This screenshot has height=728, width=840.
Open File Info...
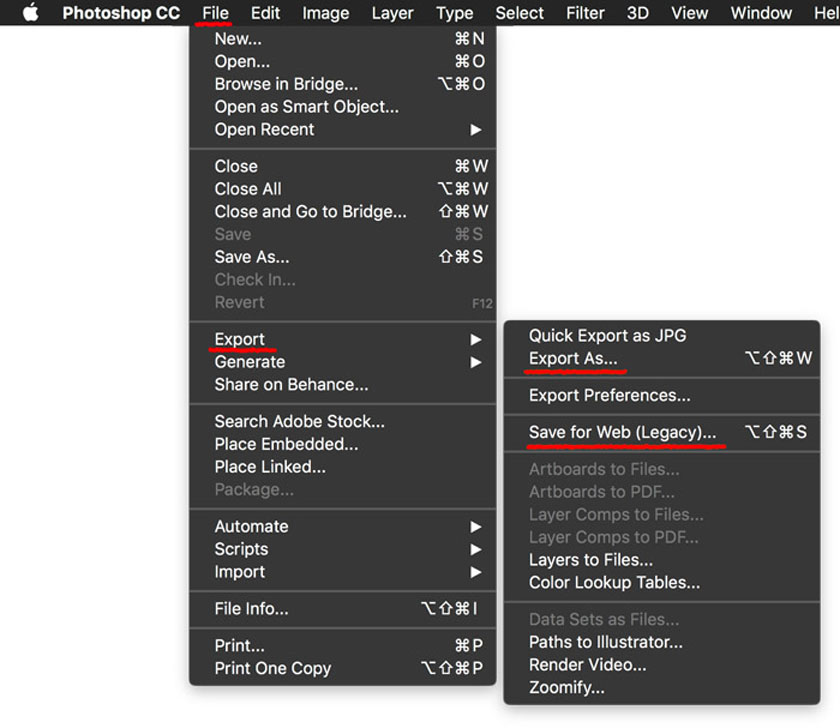tap(343, 609)
